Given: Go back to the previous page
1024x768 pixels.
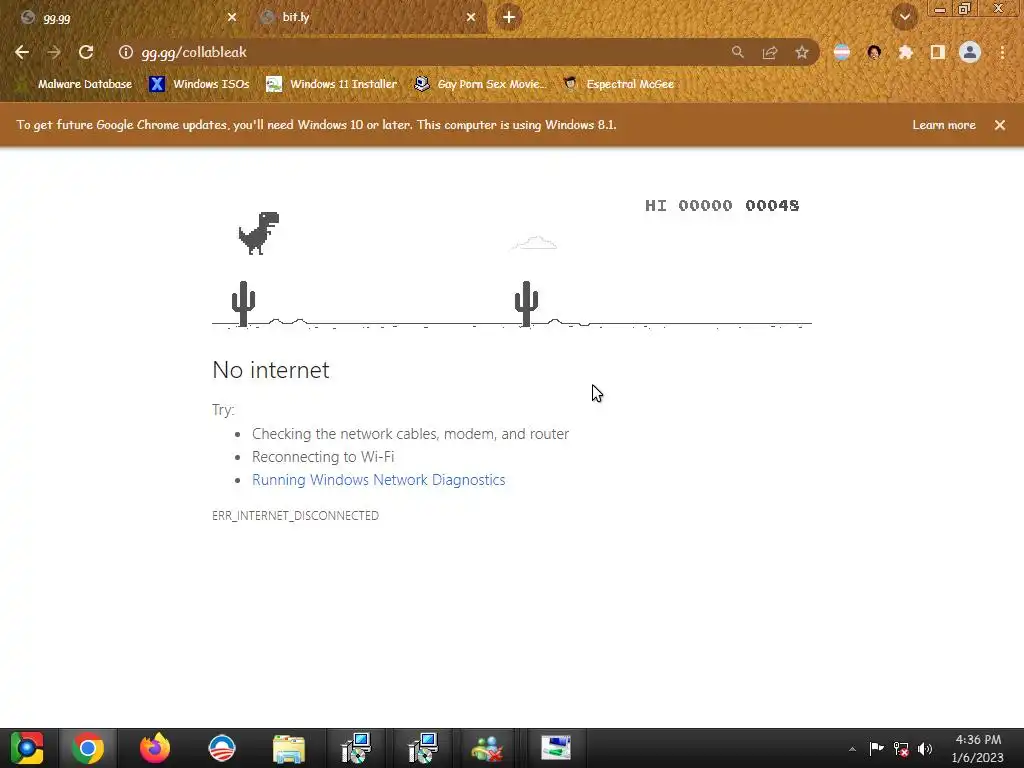Looking at the screenshot, I should (22, 52).
